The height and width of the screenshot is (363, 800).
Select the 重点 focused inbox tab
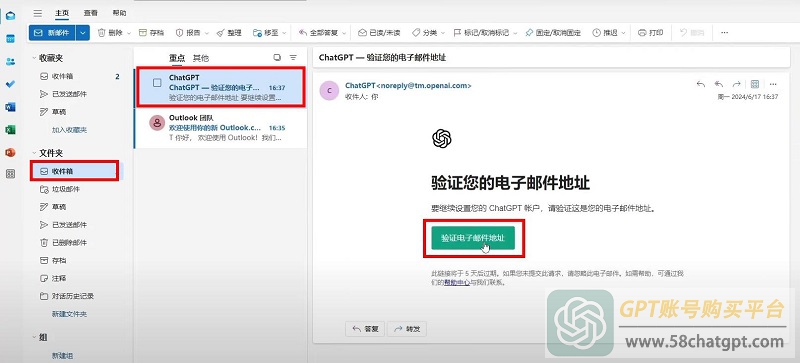click(177, 58)
